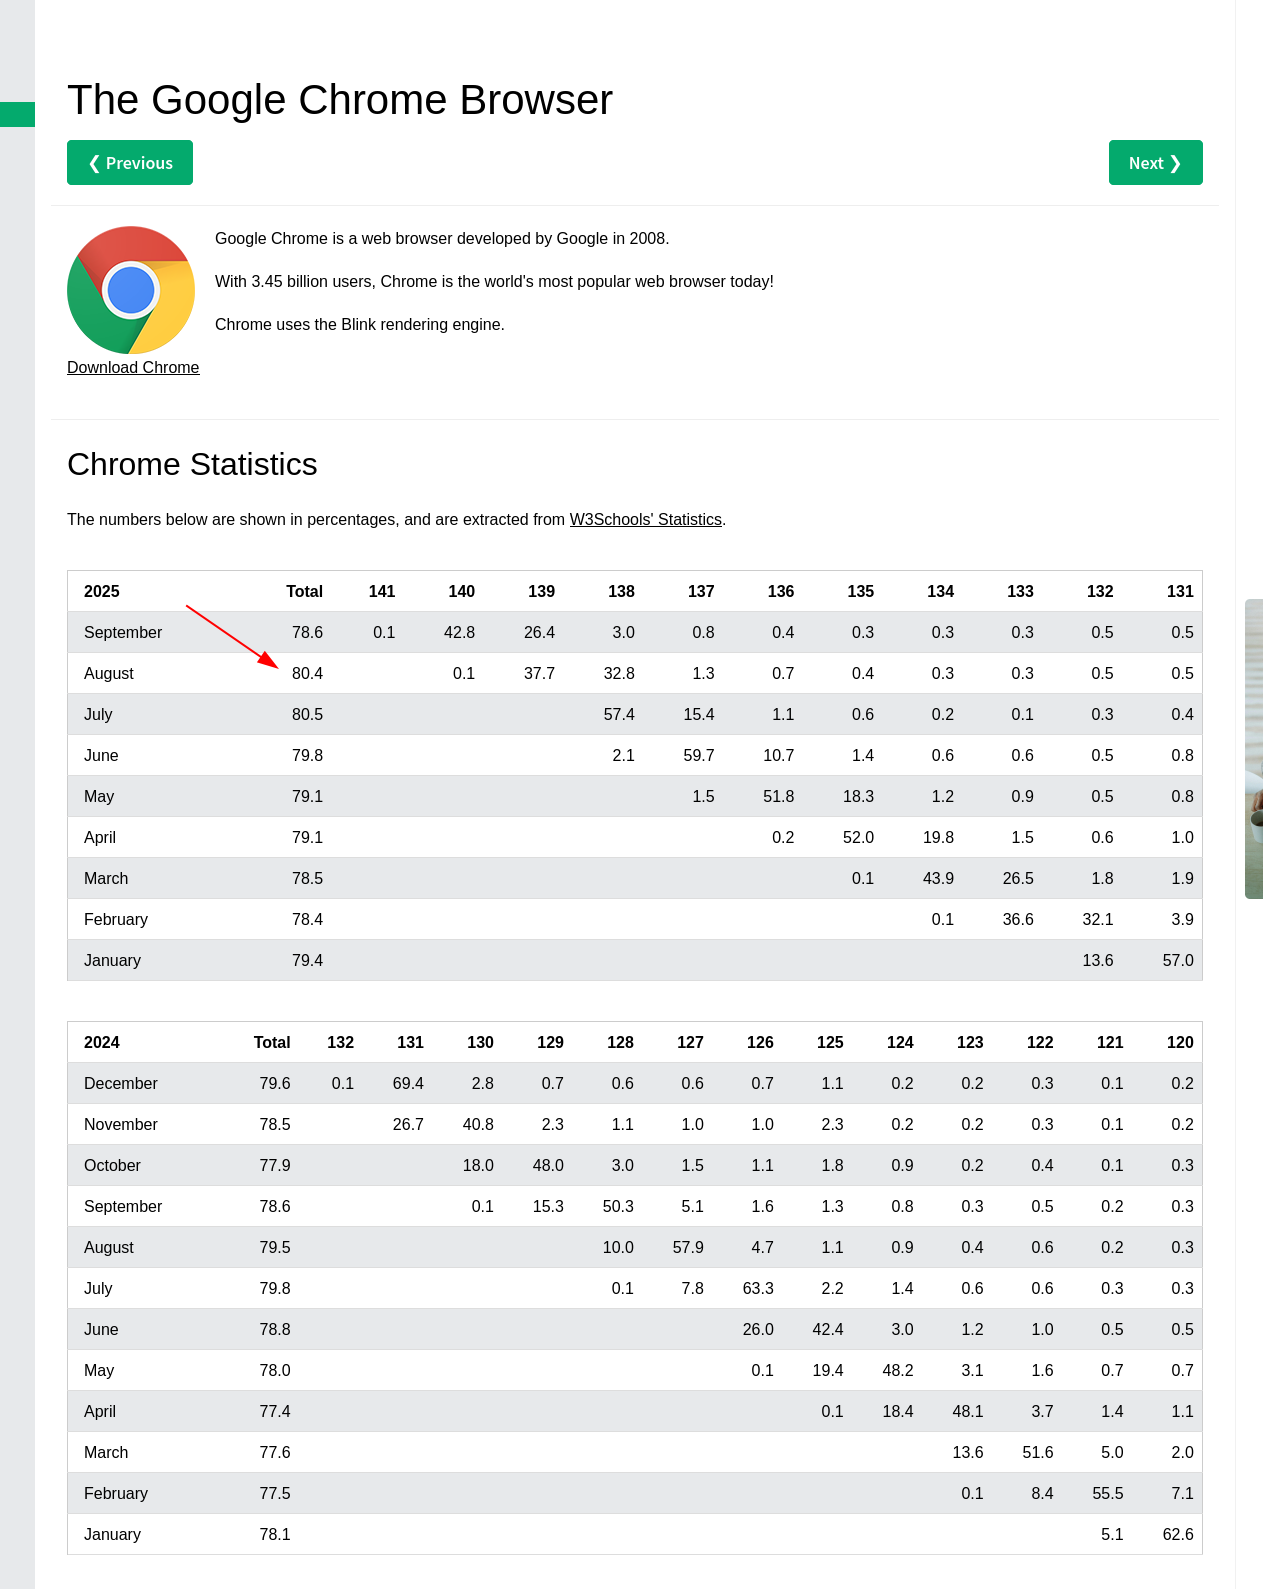Click the left chevron icon in the Previous button
1263x1589 pixels.
(x=95, y=163)
